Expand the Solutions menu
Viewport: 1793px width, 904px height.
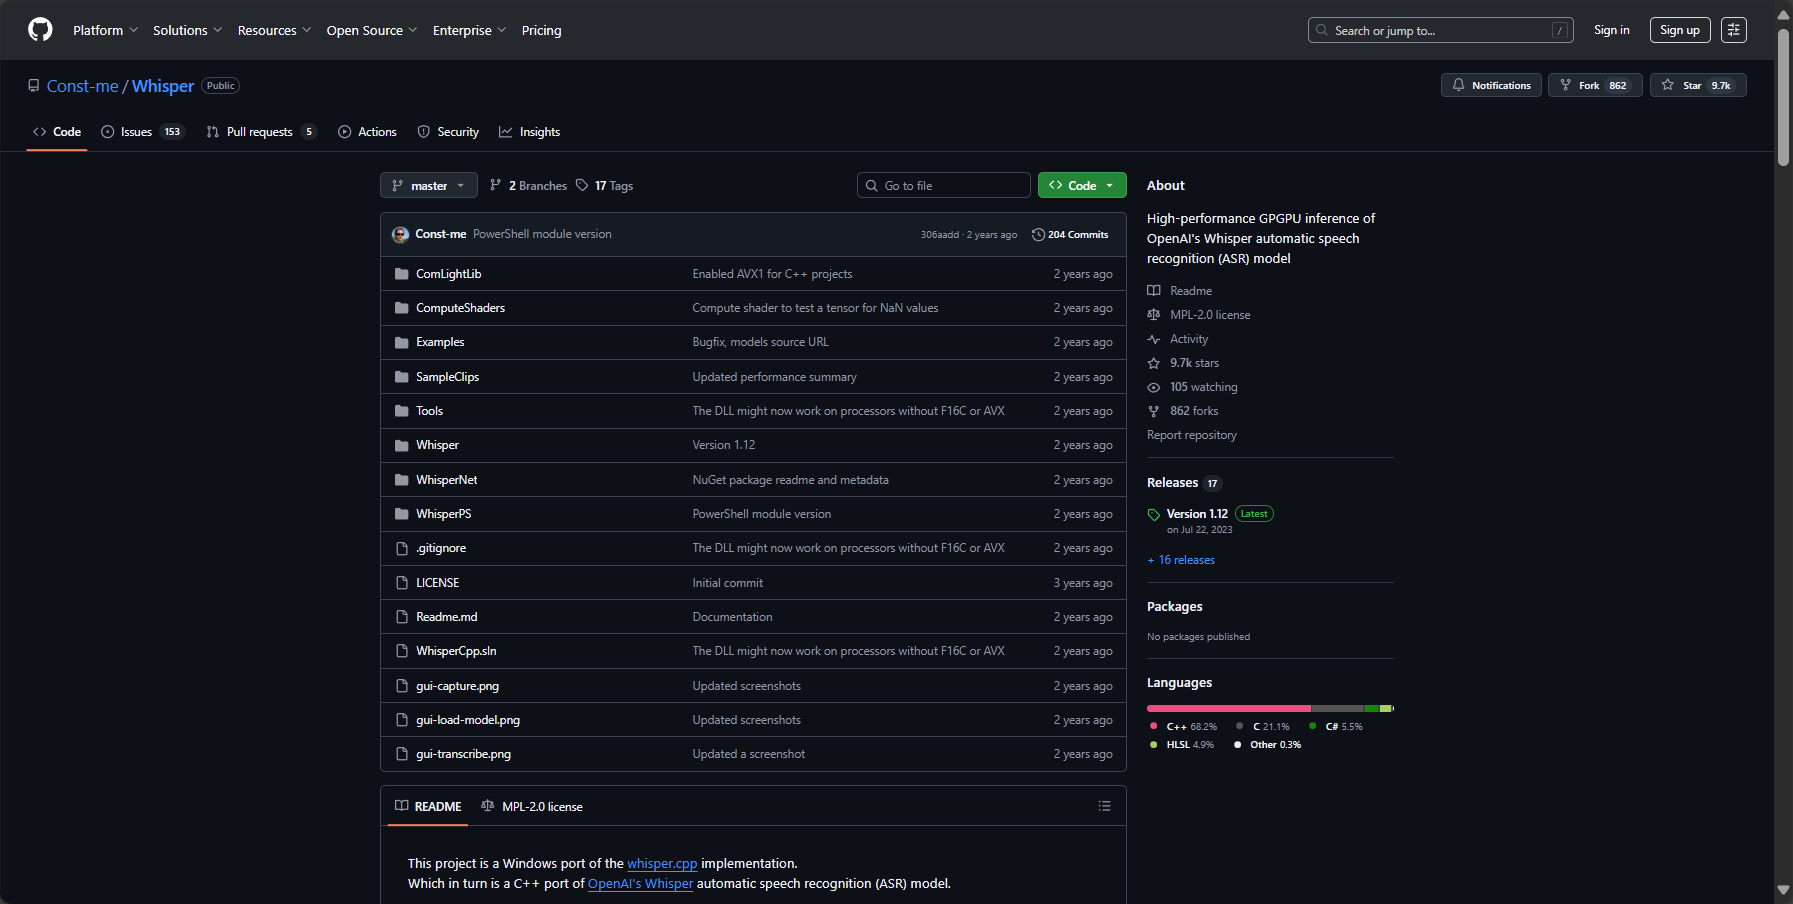coord(187,30)
